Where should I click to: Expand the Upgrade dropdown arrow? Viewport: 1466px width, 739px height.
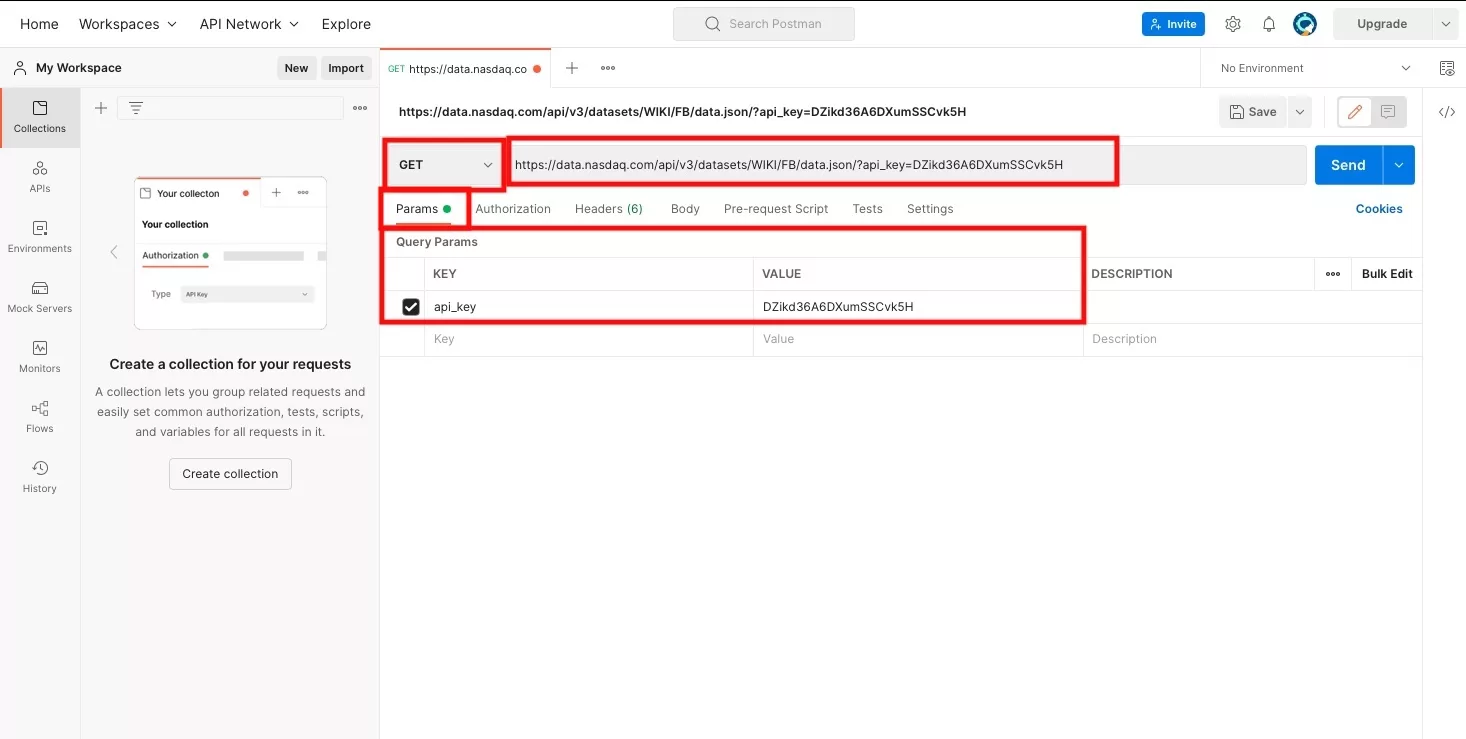[x=1446, y=24]
